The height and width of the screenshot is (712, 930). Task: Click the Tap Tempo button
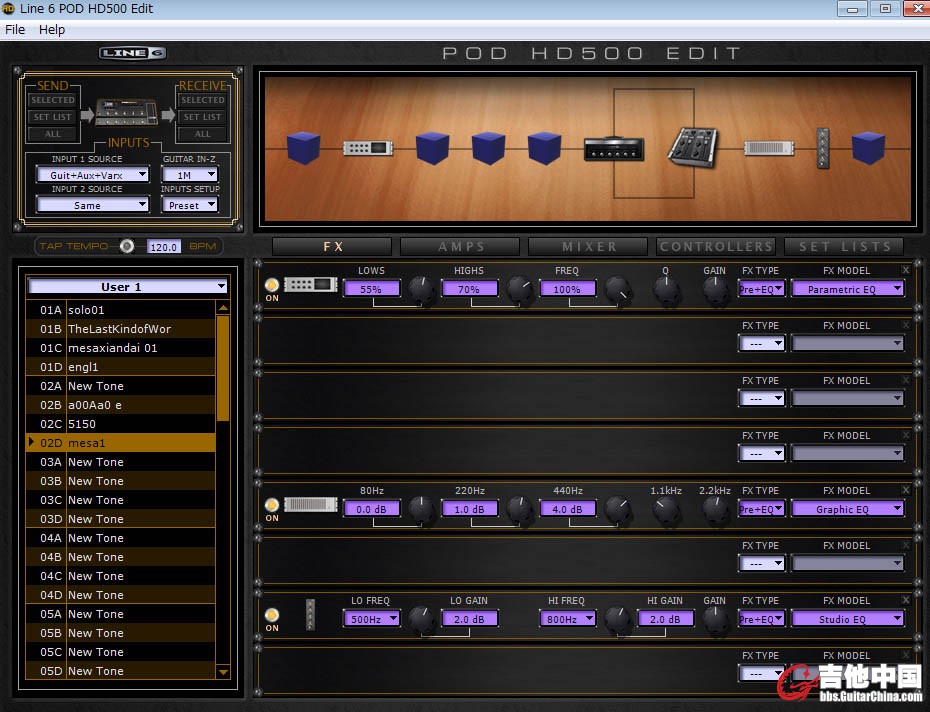click(127, 246)
